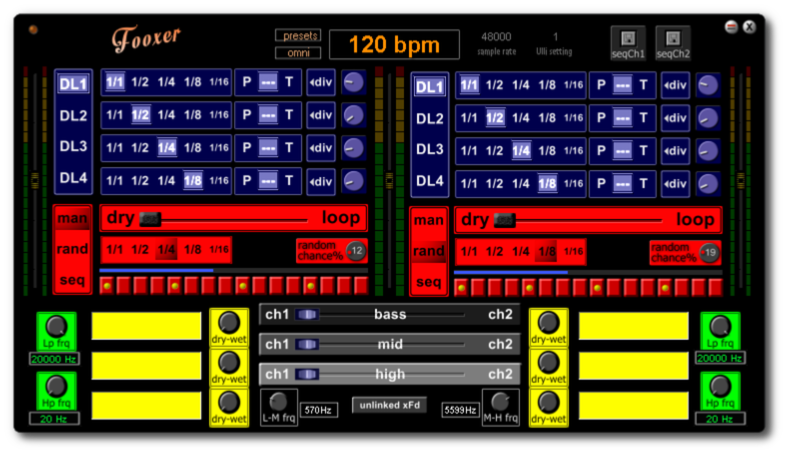Viewport: 799px width, 466px height.
Task: Click the left channel Lp frq knob
Action: click(56, 325)
